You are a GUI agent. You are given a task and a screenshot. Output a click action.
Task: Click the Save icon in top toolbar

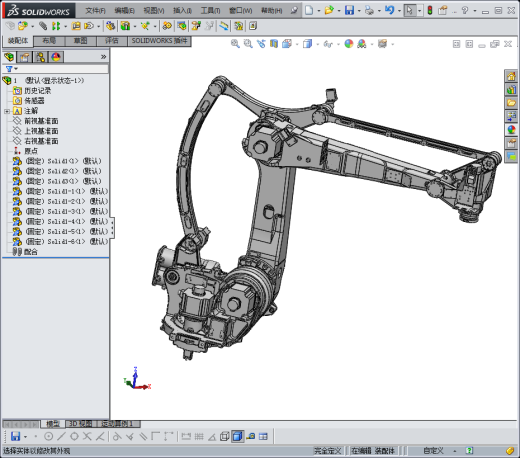click(x=349, y=10)
